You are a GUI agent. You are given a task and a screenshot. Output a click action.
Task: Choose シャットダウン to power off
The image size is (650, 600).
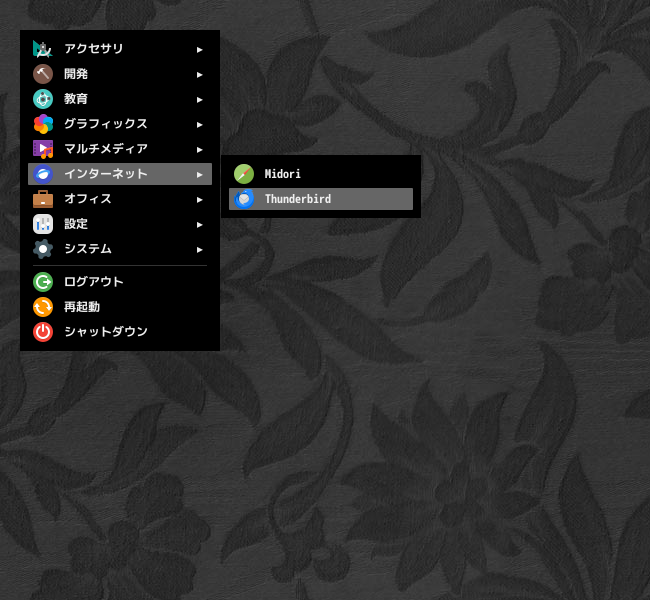tap(120, 332)
